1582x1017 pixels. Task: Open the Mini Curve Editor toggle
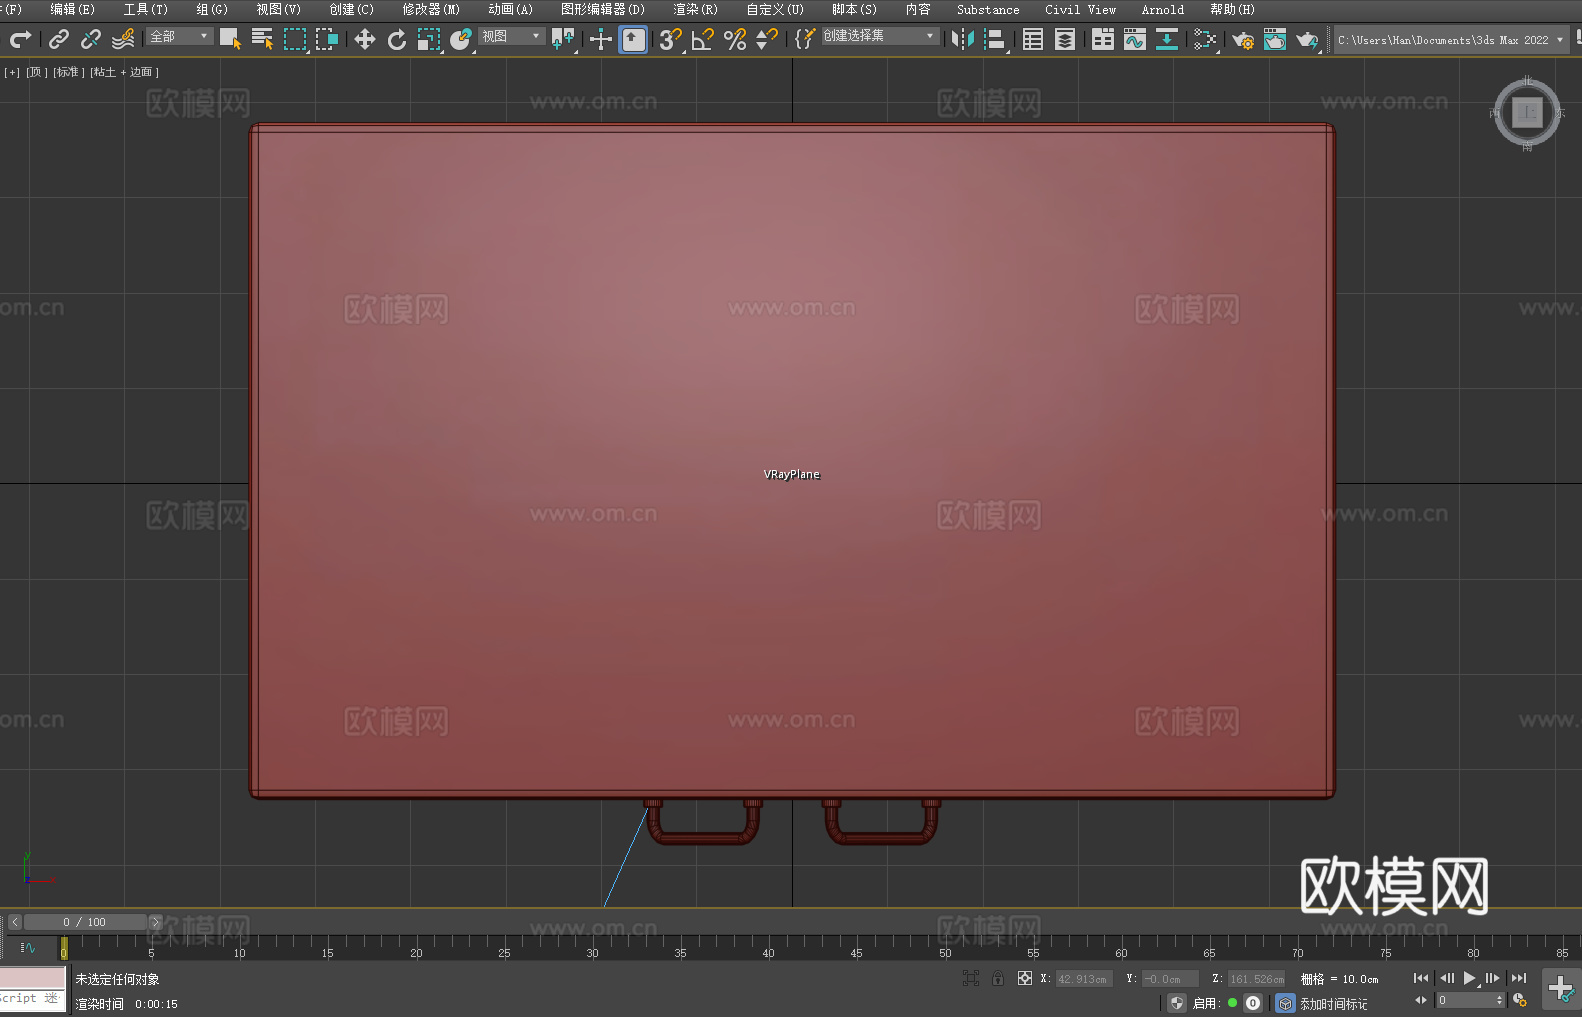click(x=28, y=947)
